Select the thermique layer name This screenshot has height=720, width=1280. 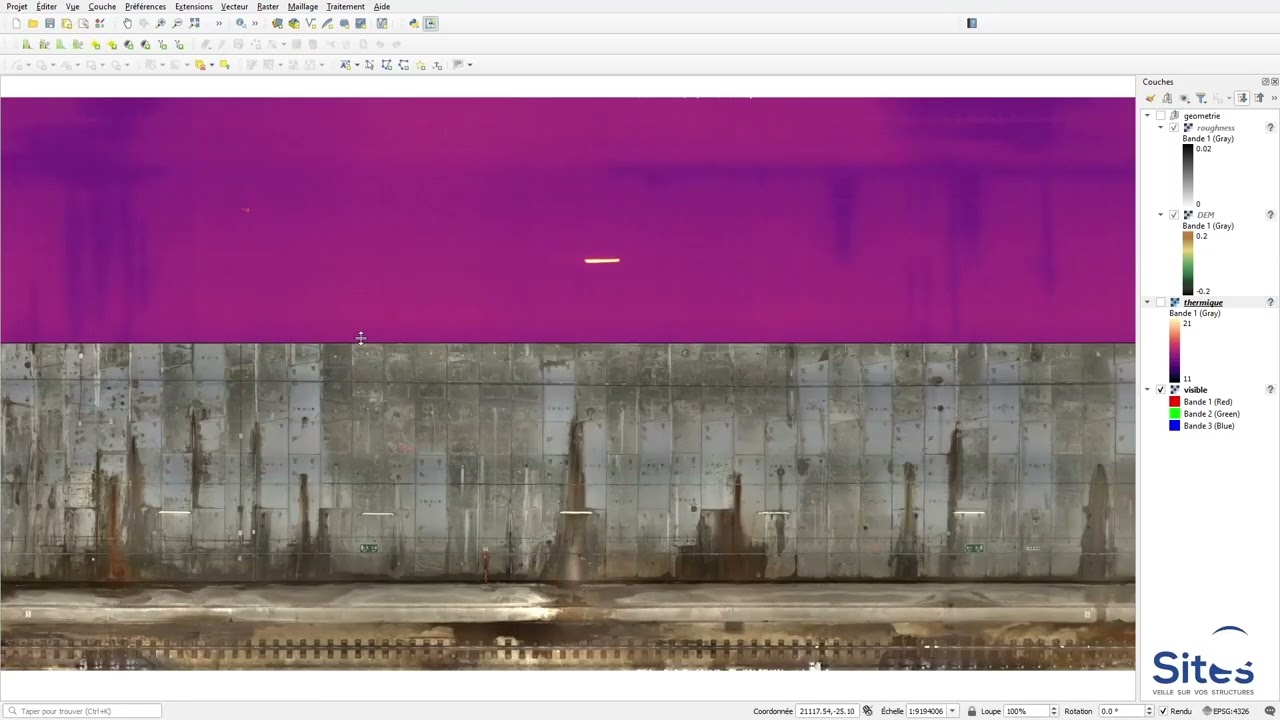[1203, 302]
